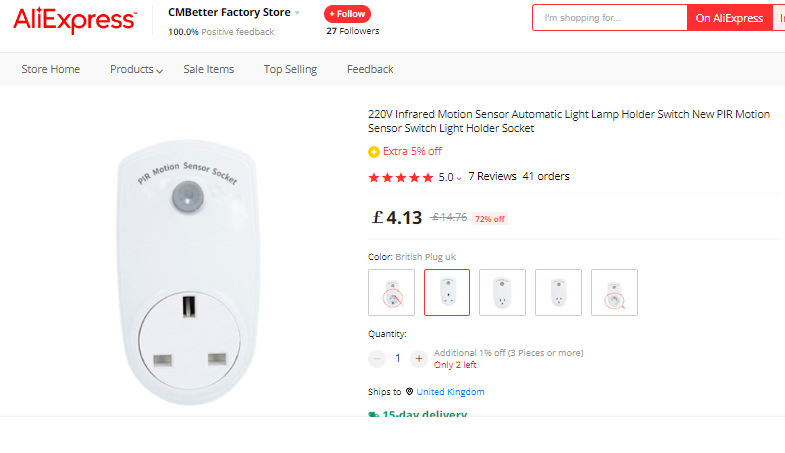Click the five-star rating icons

(x=400, y=177)
